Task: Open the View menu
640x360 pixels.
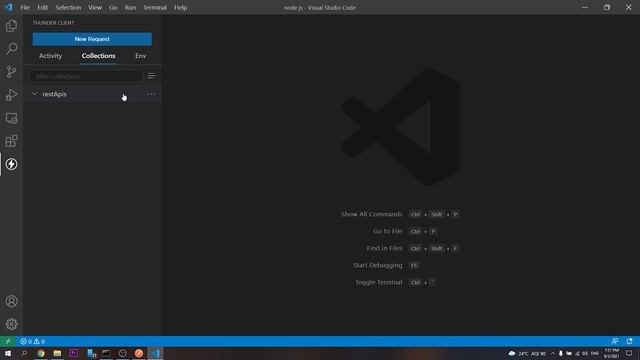Action: click(95, 7)
